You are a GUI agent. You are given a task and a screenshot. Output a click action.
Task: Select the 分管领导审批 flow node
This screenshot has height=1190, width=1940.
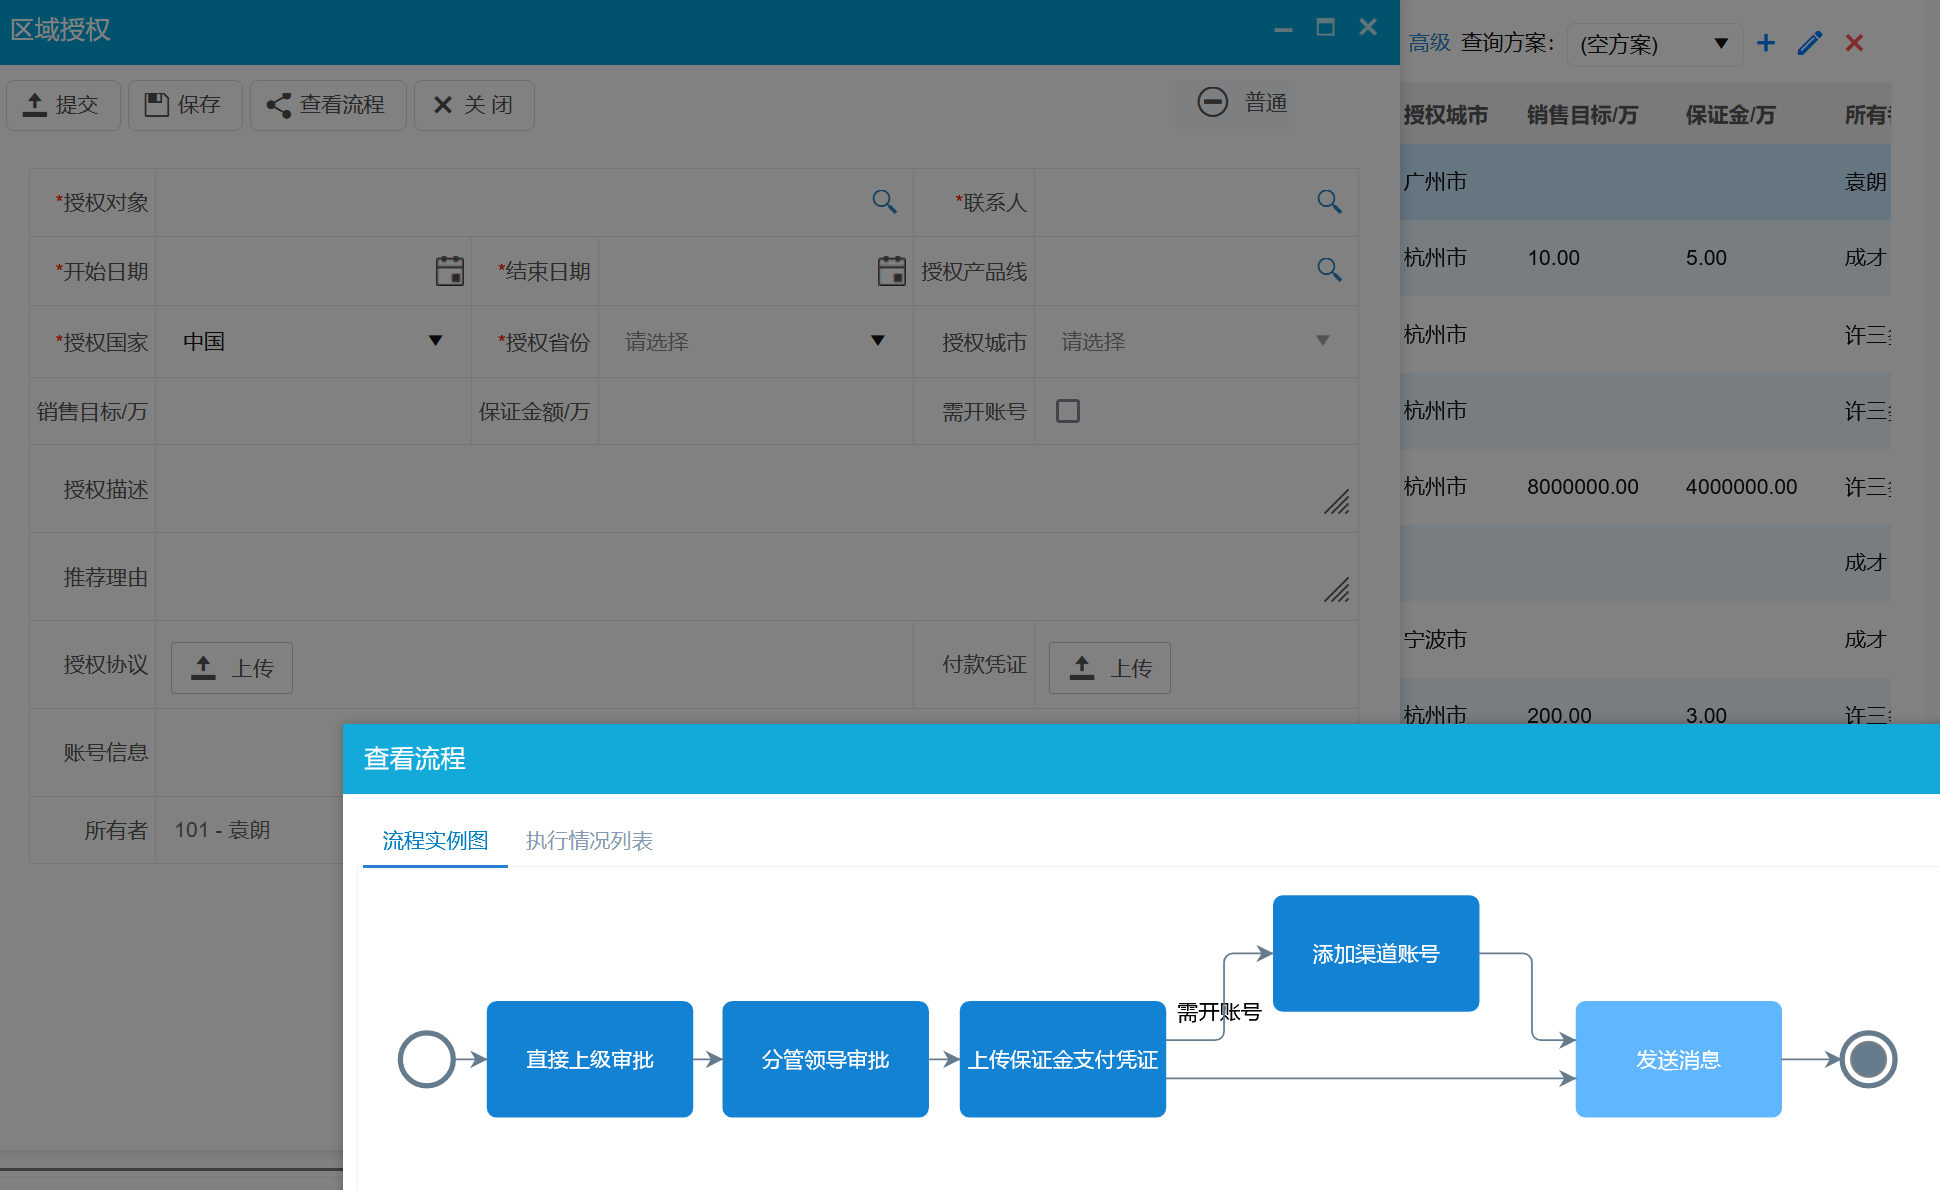point(825,1059)
